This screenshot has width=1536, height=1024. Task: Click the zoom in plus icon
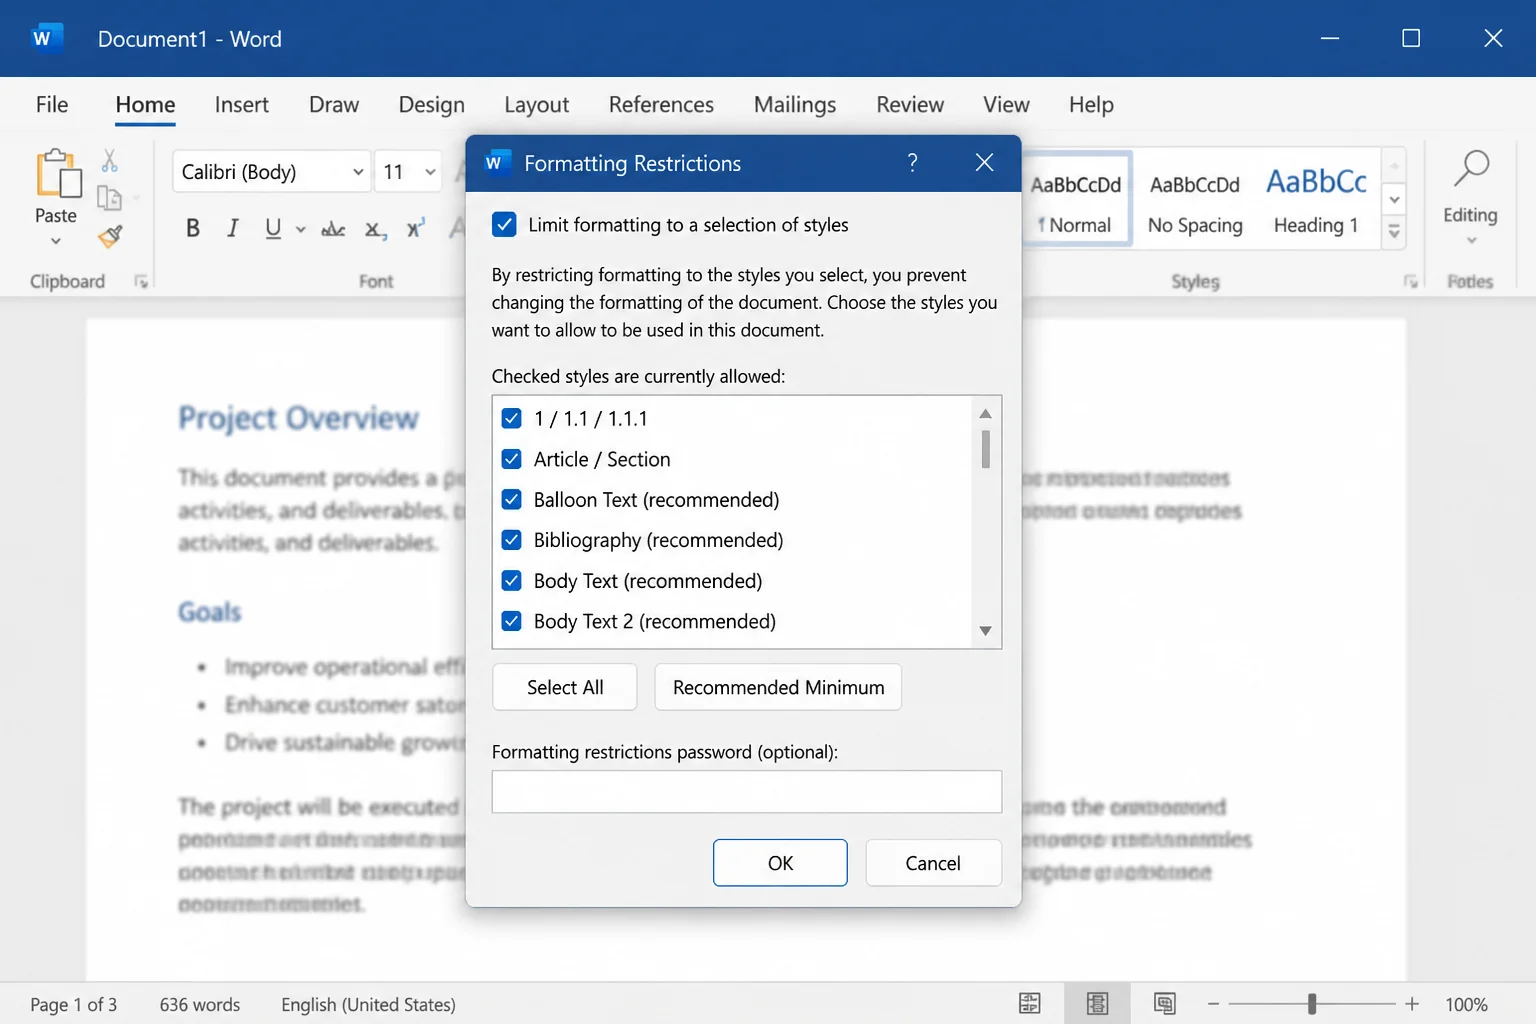point(1412,1003)
